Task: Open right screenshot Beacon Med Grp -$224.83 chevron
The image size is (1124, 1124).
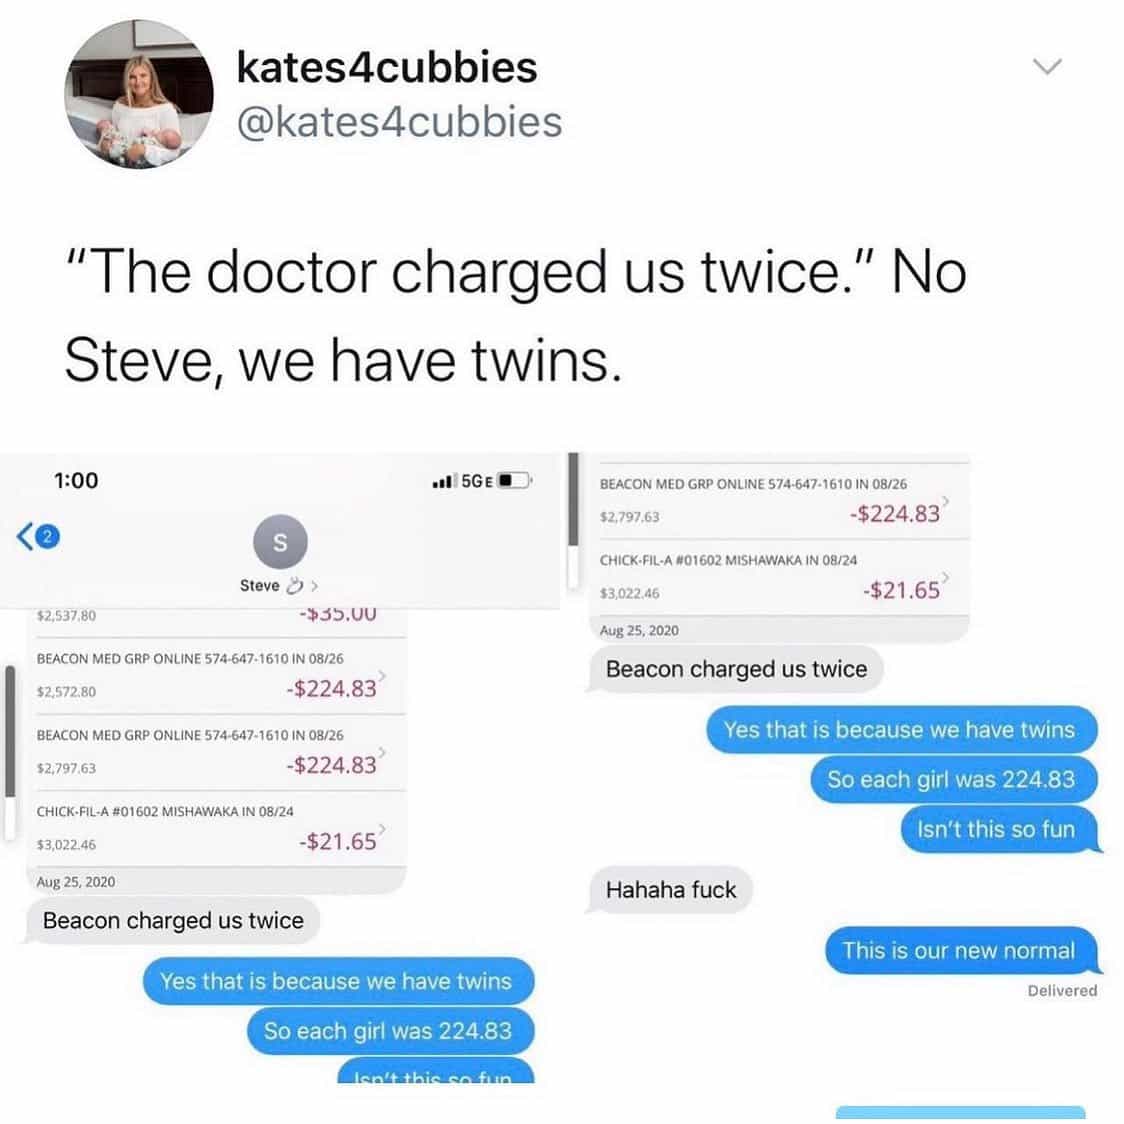Action: (946, 500)
